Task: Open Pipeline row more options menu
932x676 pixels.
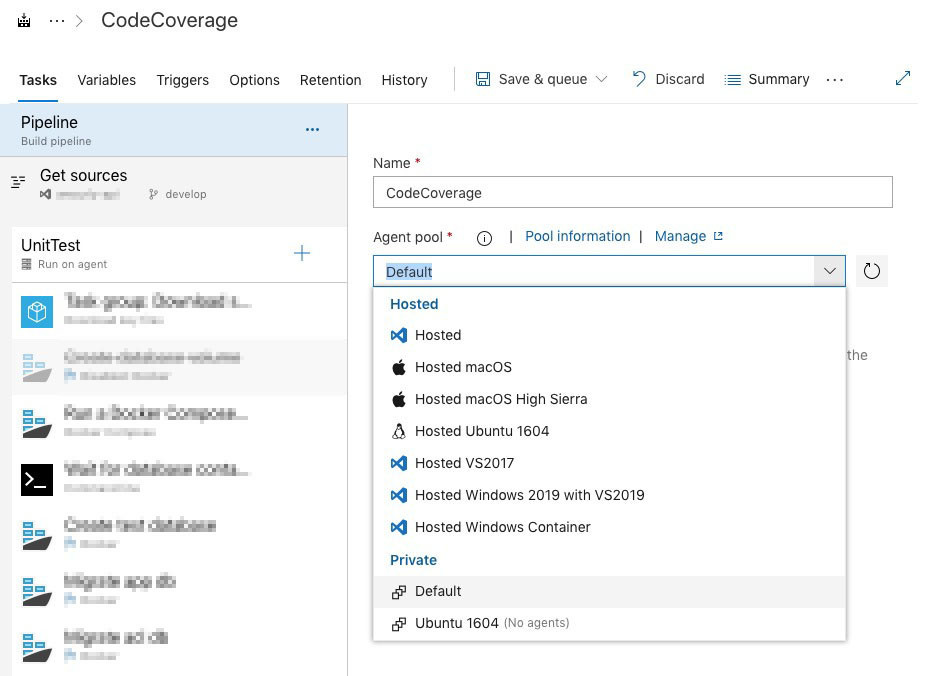Action: [x=313, y=130]
